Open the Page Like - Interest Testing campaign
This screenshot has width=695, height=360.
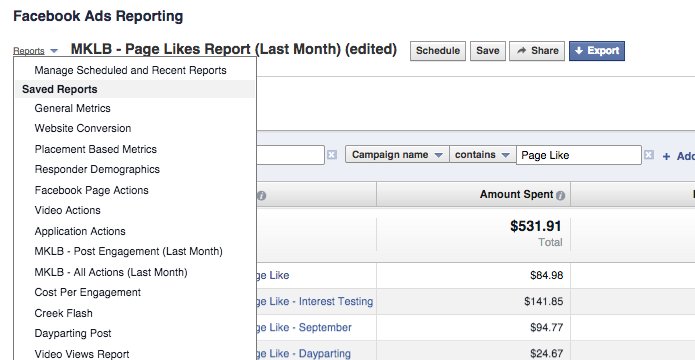point(315,301)
